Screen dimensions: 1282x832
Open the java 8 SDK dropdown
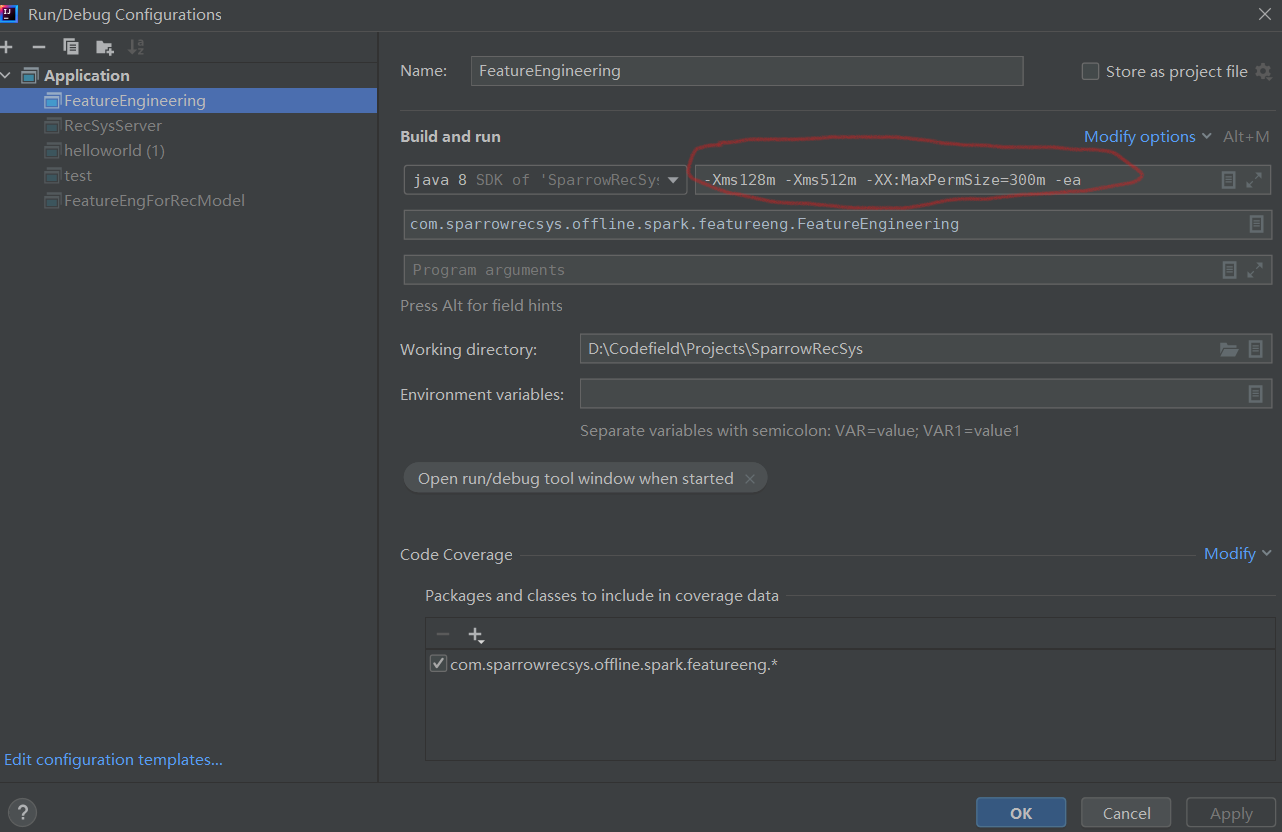pyautogui.click(x=545, y=180)
